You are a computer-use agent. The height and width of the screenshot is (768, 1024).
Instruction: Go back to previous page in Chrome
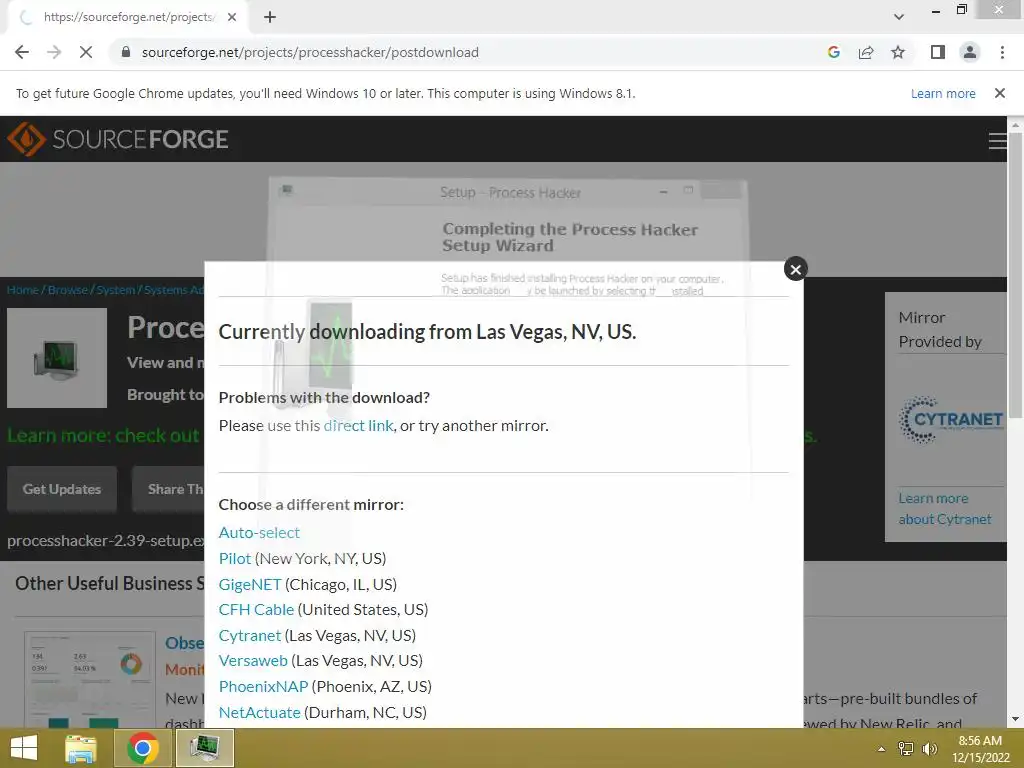point(22,52)
